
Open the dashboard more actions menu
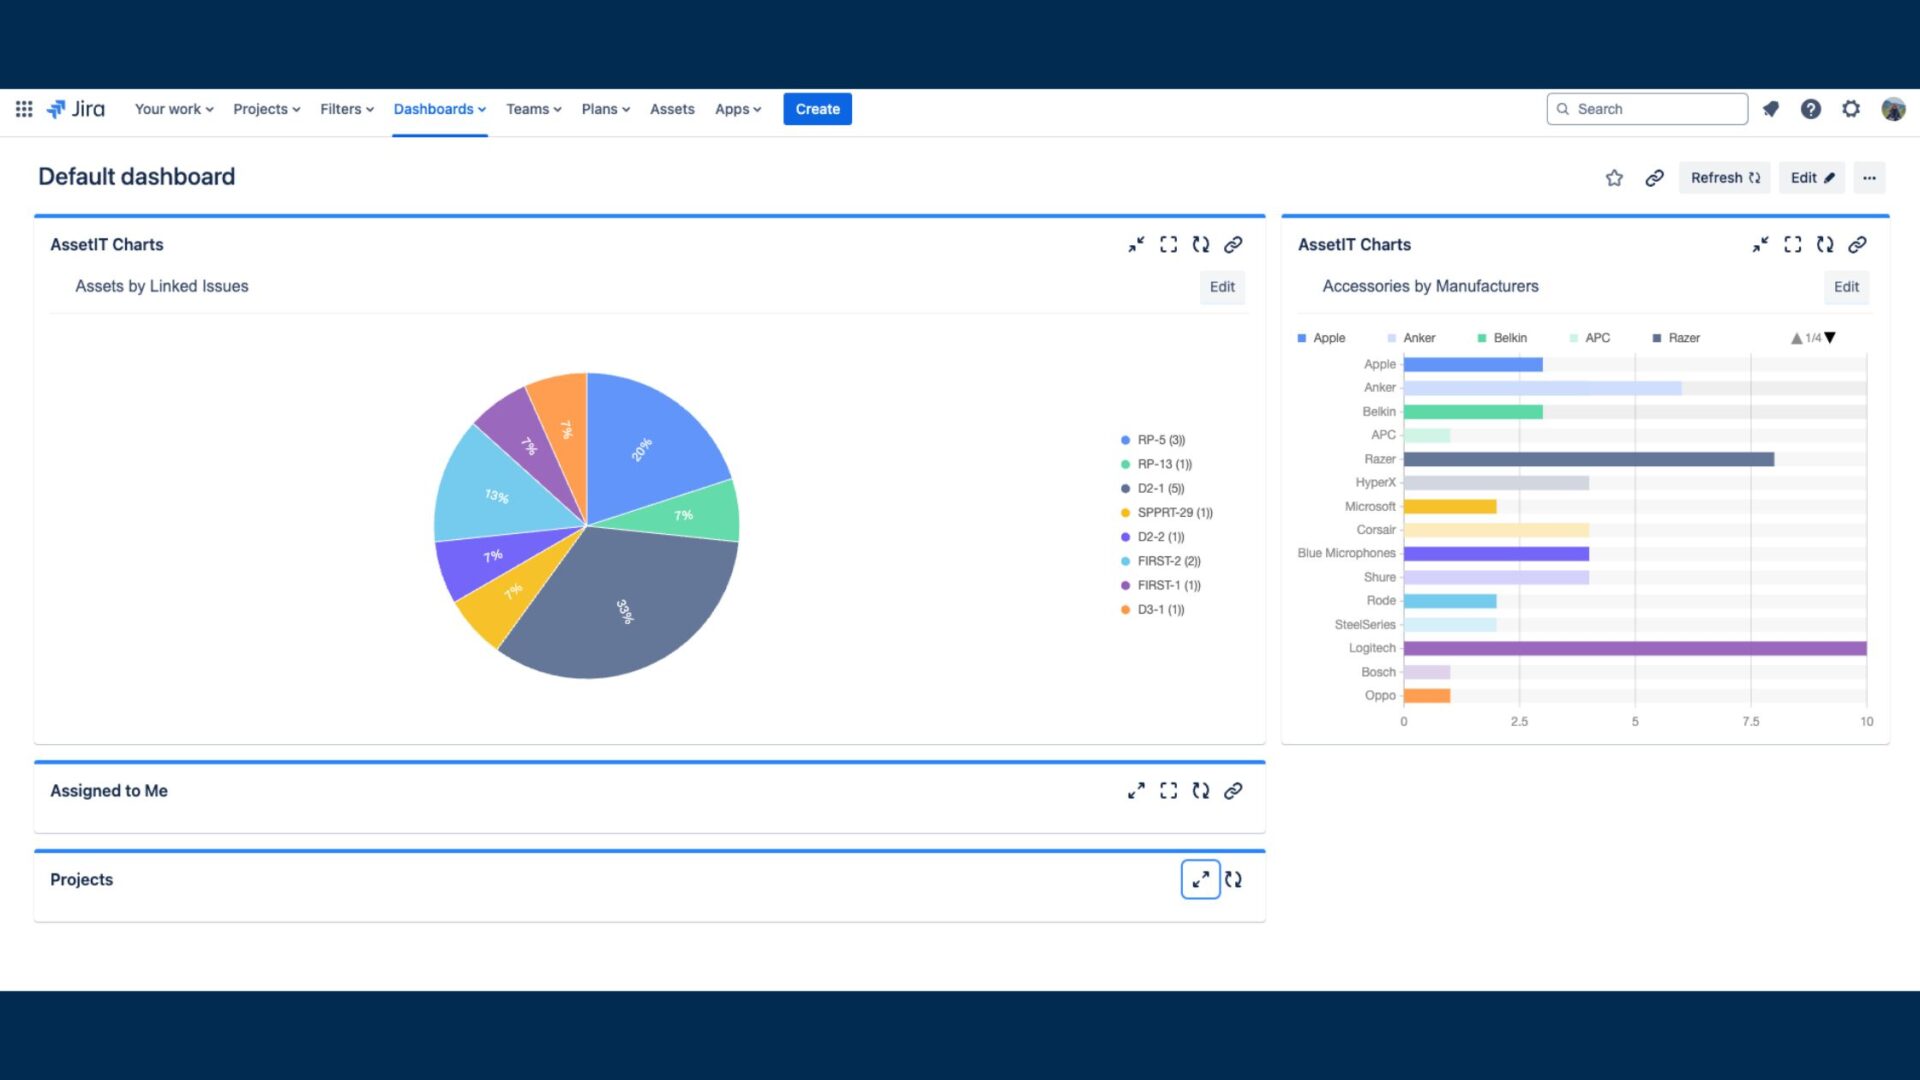pyautogui.click(x=1869, y=178)
